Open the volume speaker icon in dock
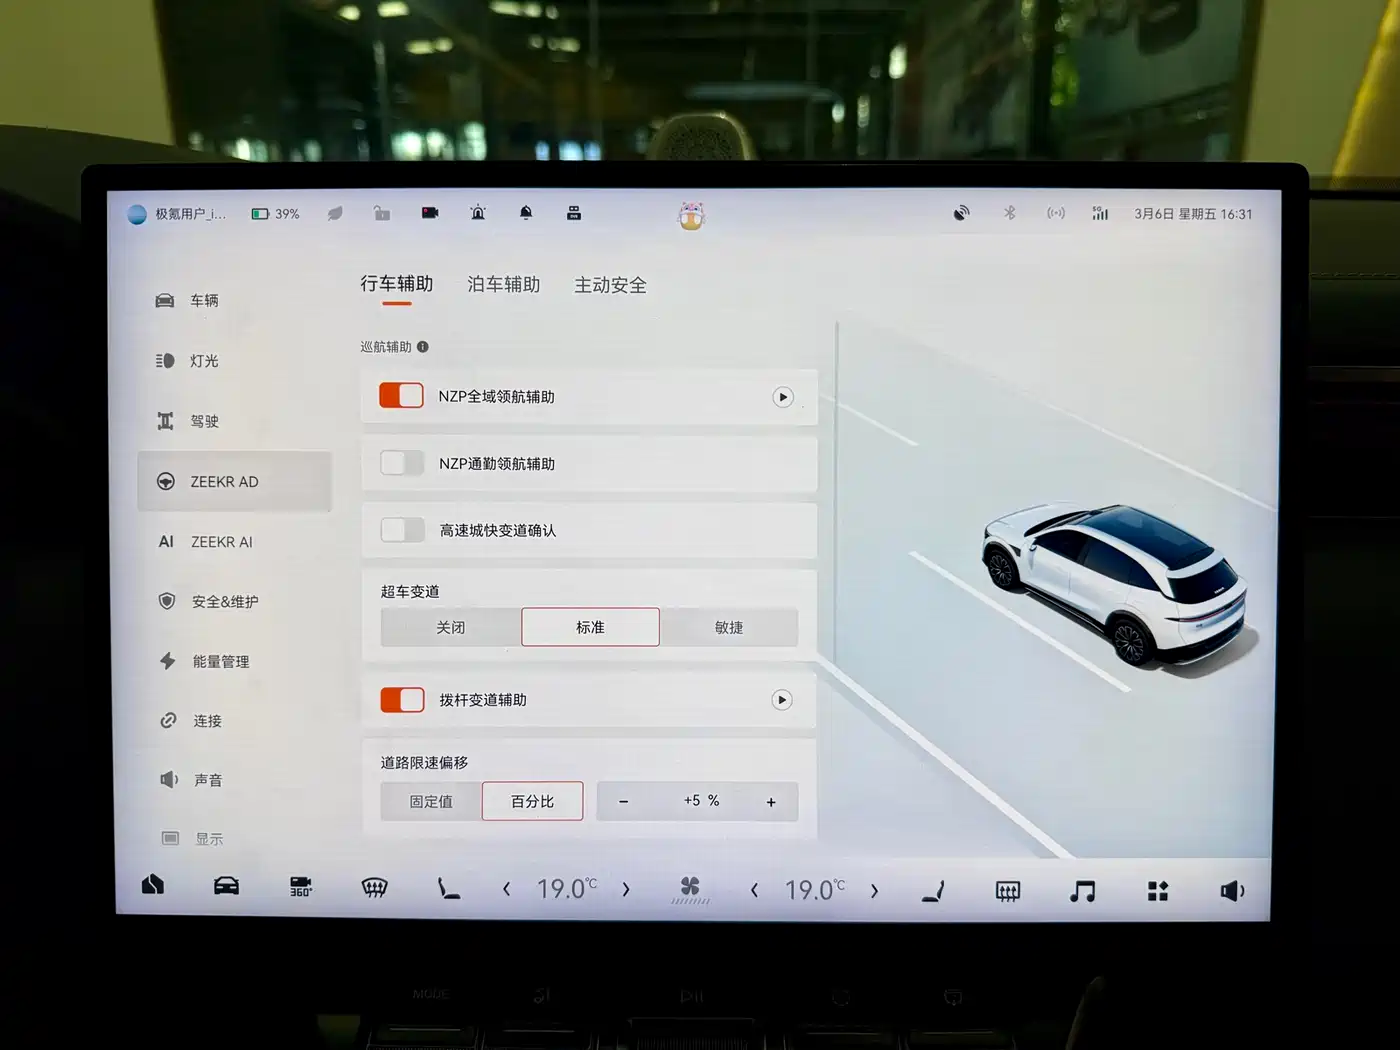 1232,890
